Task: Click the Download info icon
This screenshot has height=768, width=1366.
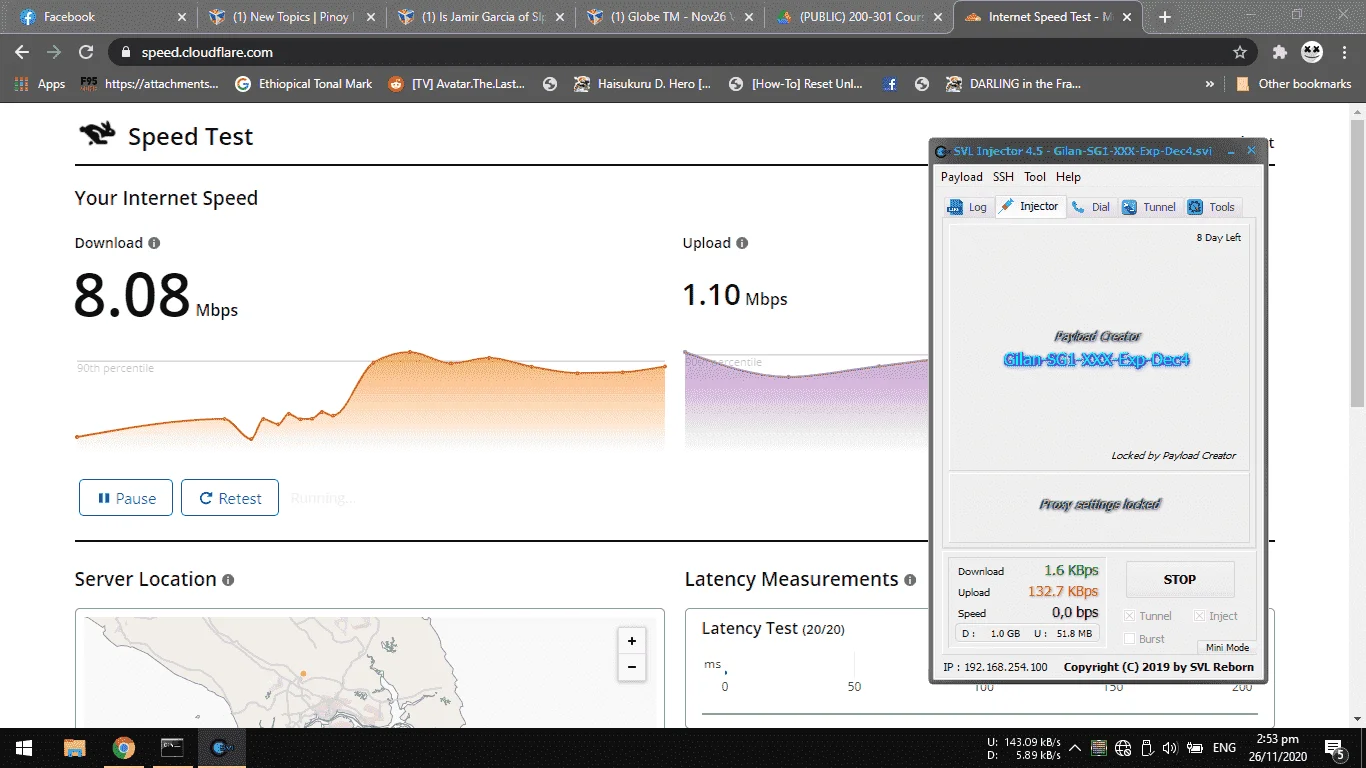Action: coord(154,243)
